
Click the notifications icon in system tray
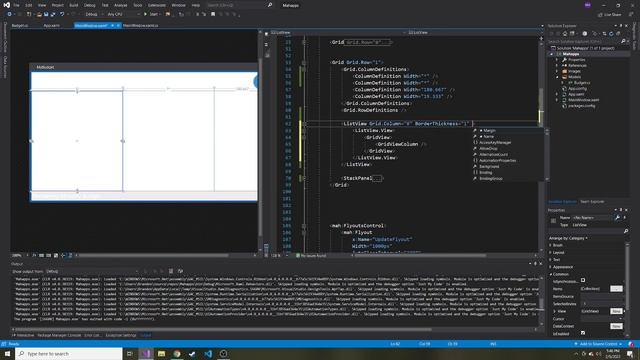click(x=630, y=354)
